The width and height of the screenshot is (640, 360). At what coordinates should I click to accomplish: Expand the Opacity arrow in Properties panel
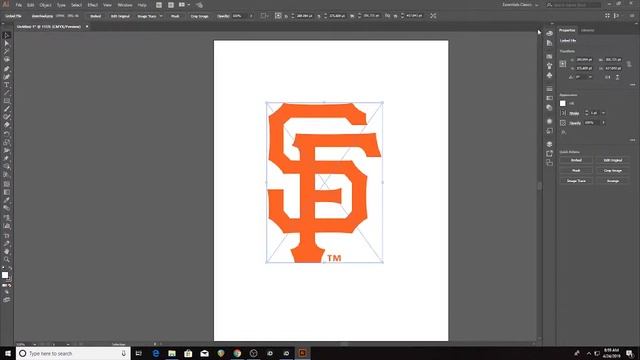(603, 122)
